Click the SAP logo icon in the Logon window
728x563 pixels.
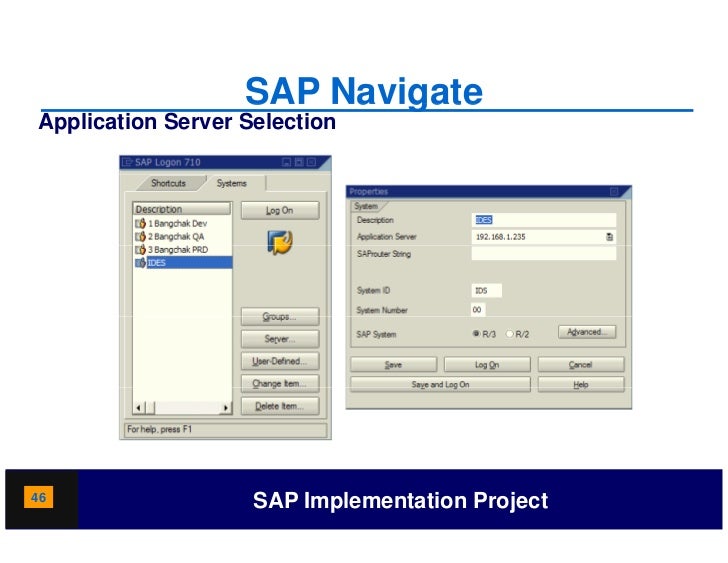click(x=280, y=242)
